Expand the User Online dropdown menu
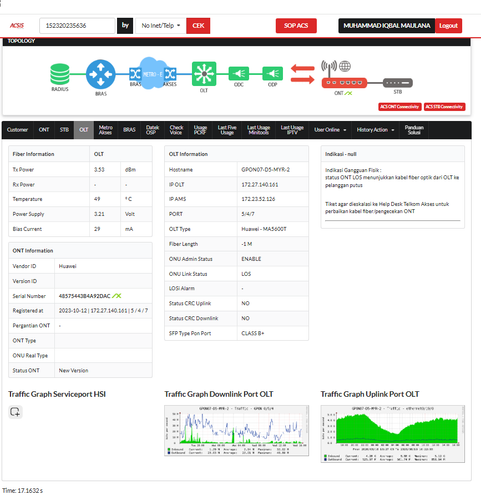 coord(330,130)
